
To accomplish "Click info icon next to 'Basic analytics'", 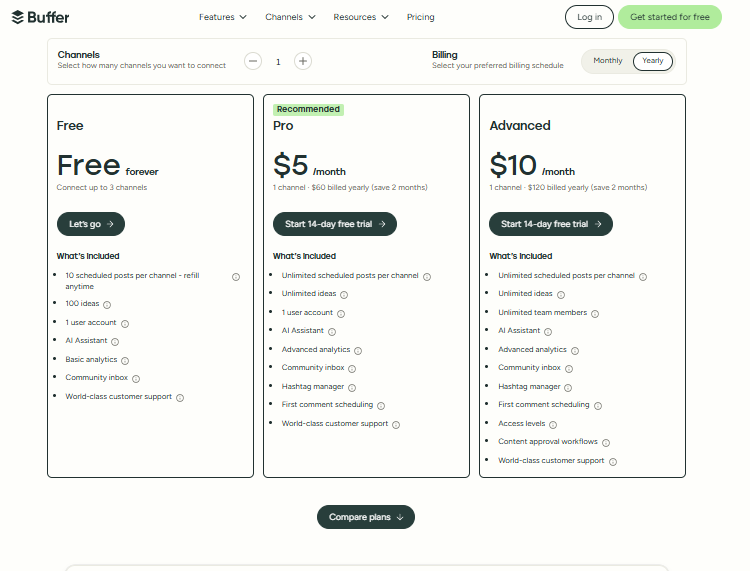I will point(125,361).
